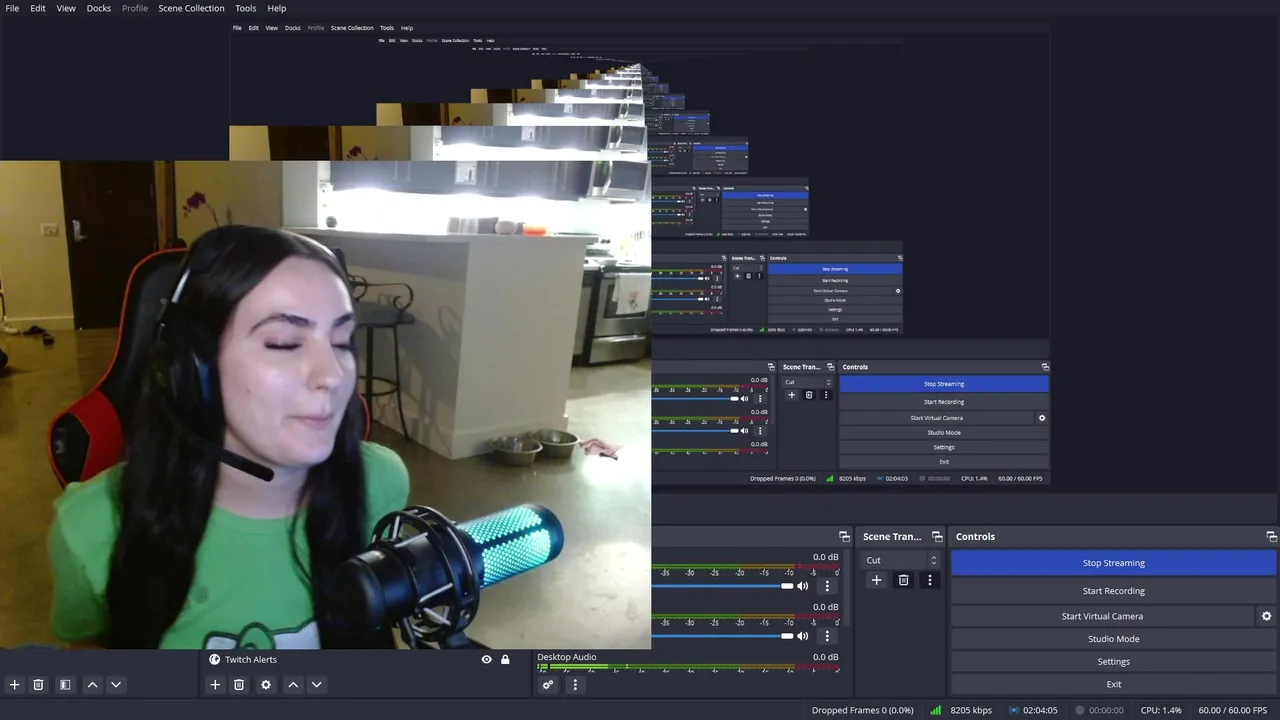Open transition properties three-dot menu
Screen dimensions: 1280x720
[930, 580]
